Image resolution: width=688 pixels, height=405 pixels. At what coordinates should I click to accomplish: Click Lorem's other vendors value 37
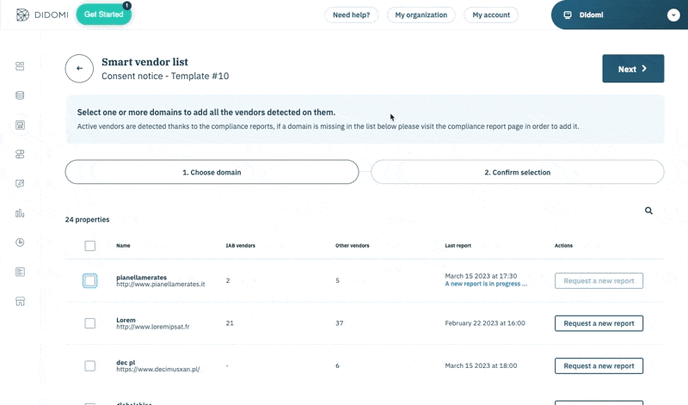pyautogui.click(x=339, y=323)
